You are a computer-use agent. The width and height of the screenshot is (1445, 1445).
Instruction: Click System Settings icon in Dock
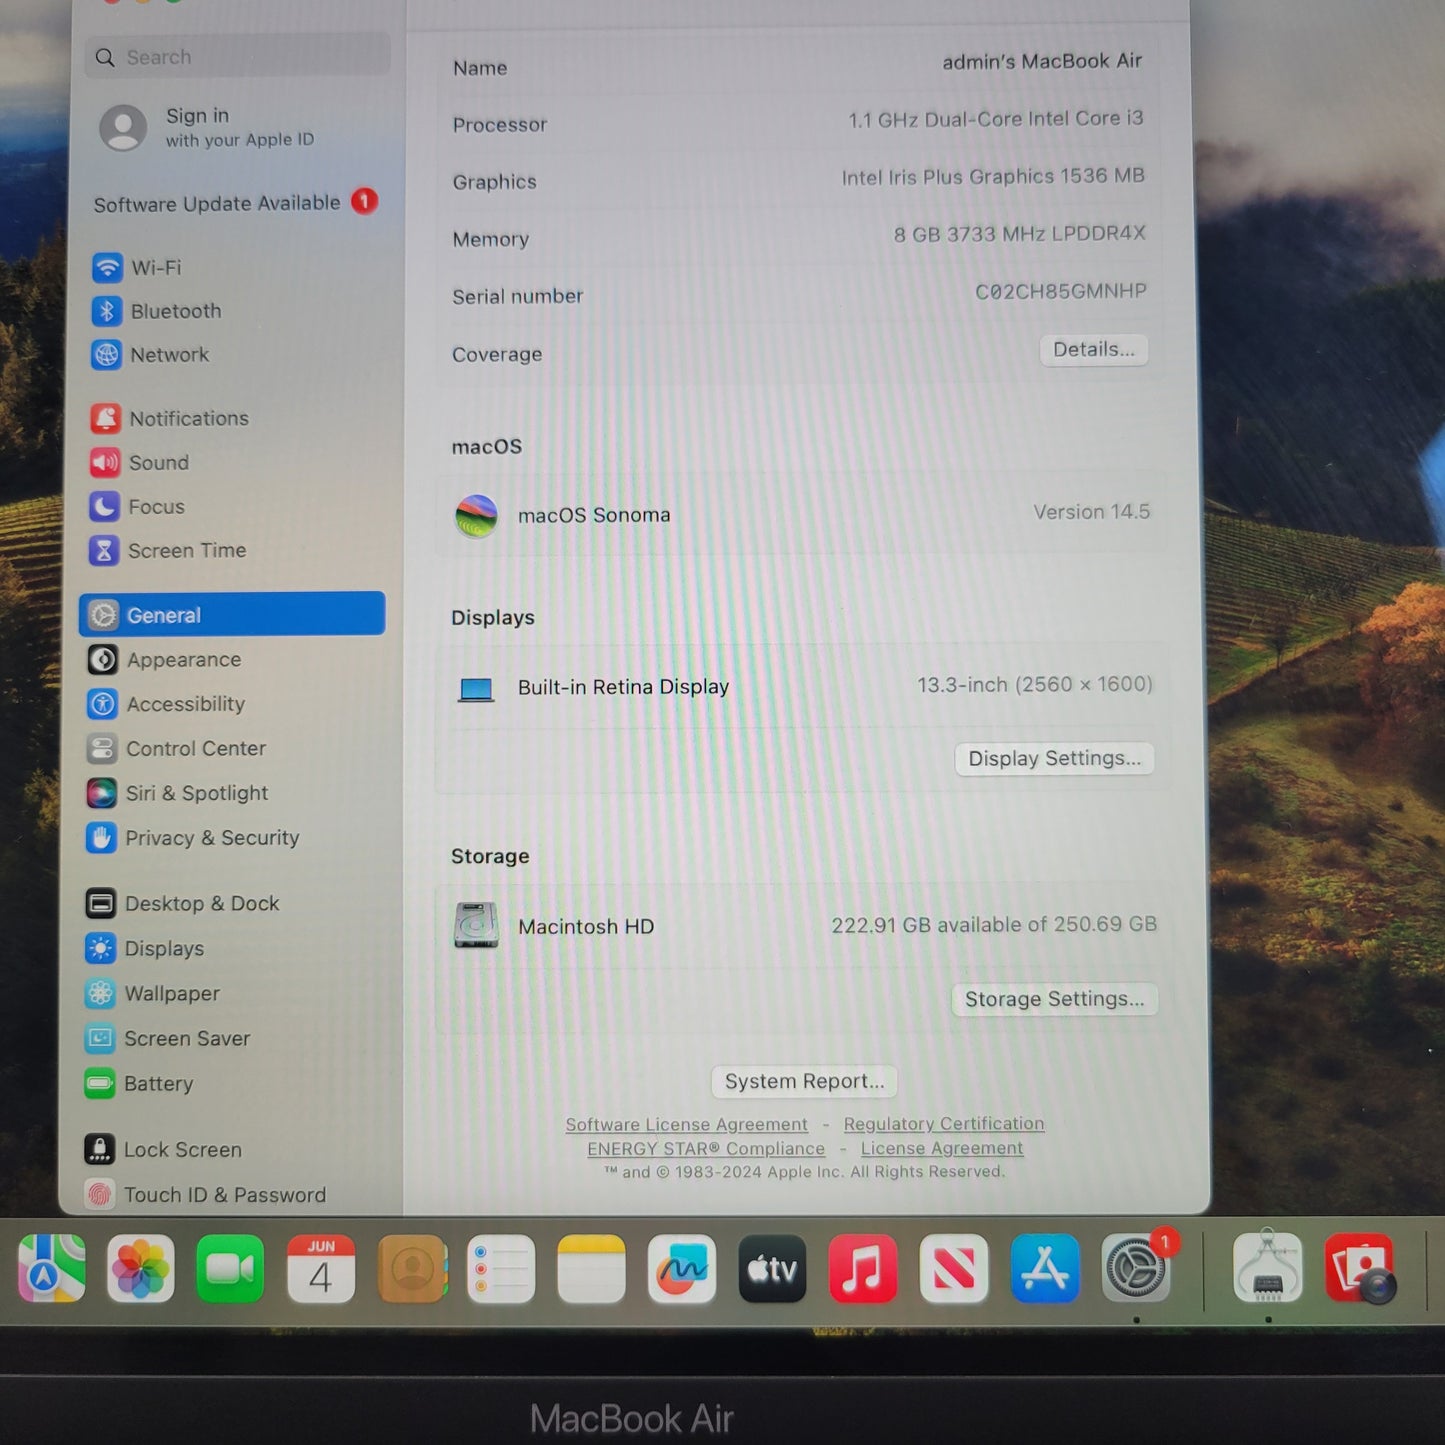(1136, 1268)
